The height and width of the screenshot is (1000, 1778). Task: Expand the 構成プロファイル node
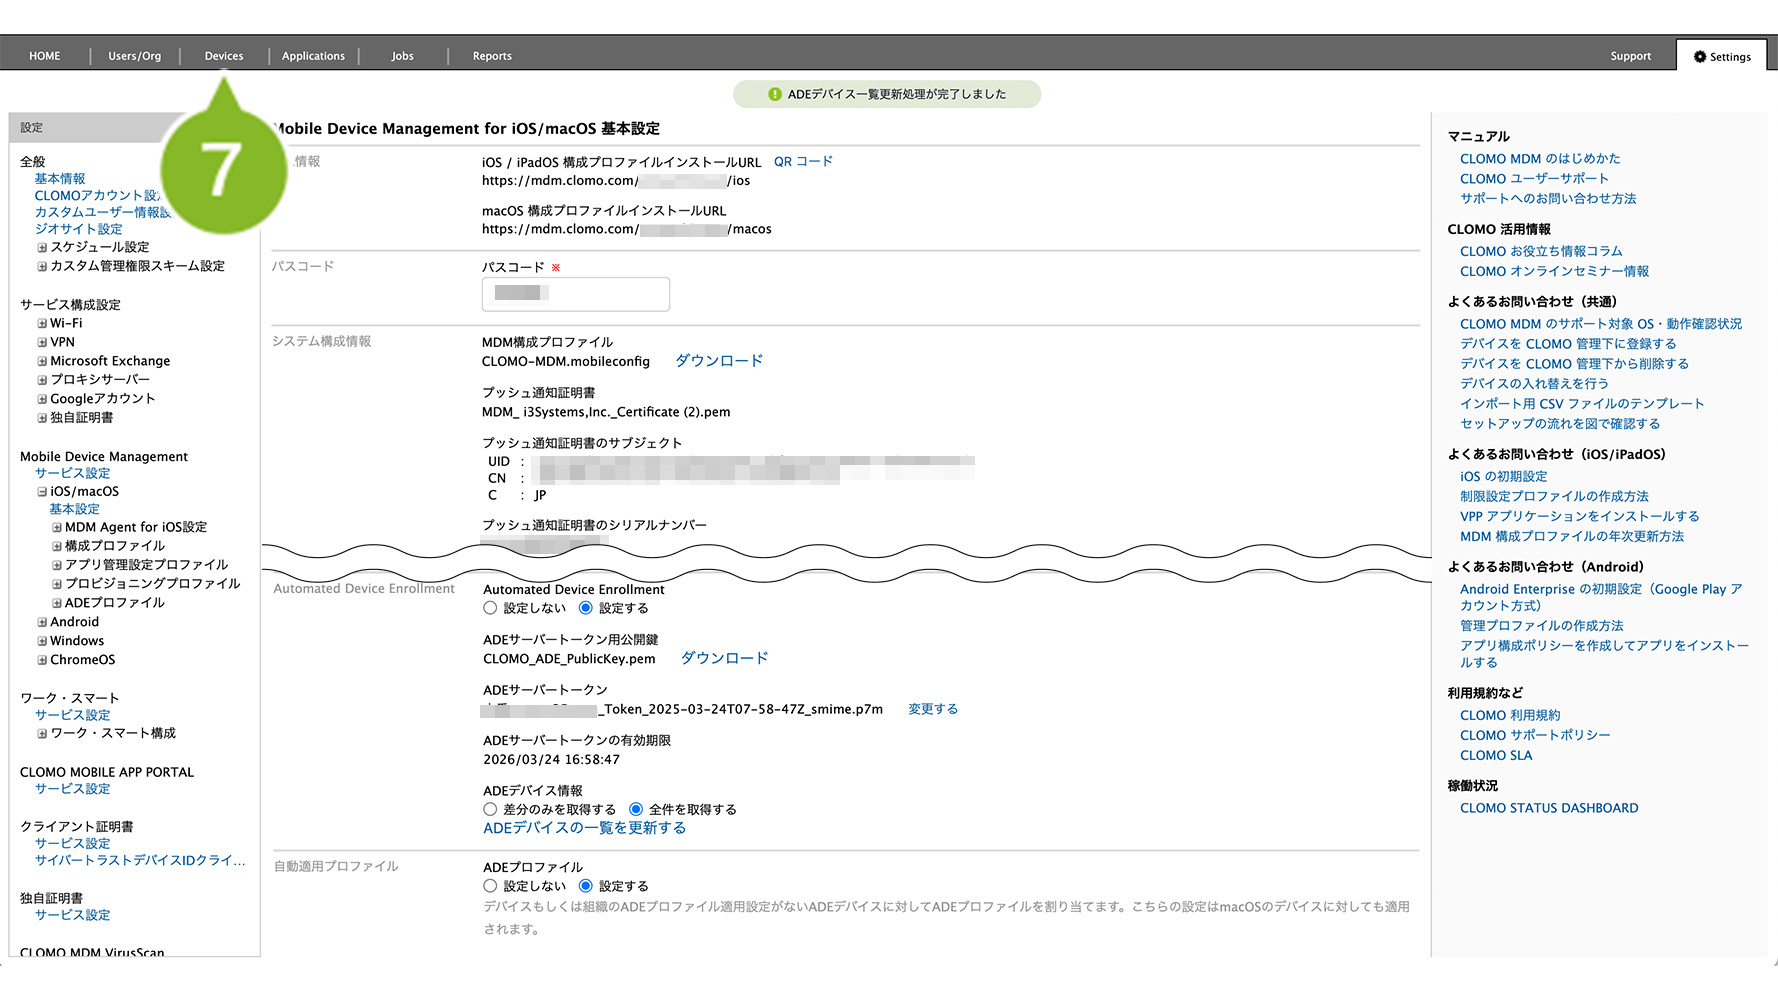coord(57,546)
